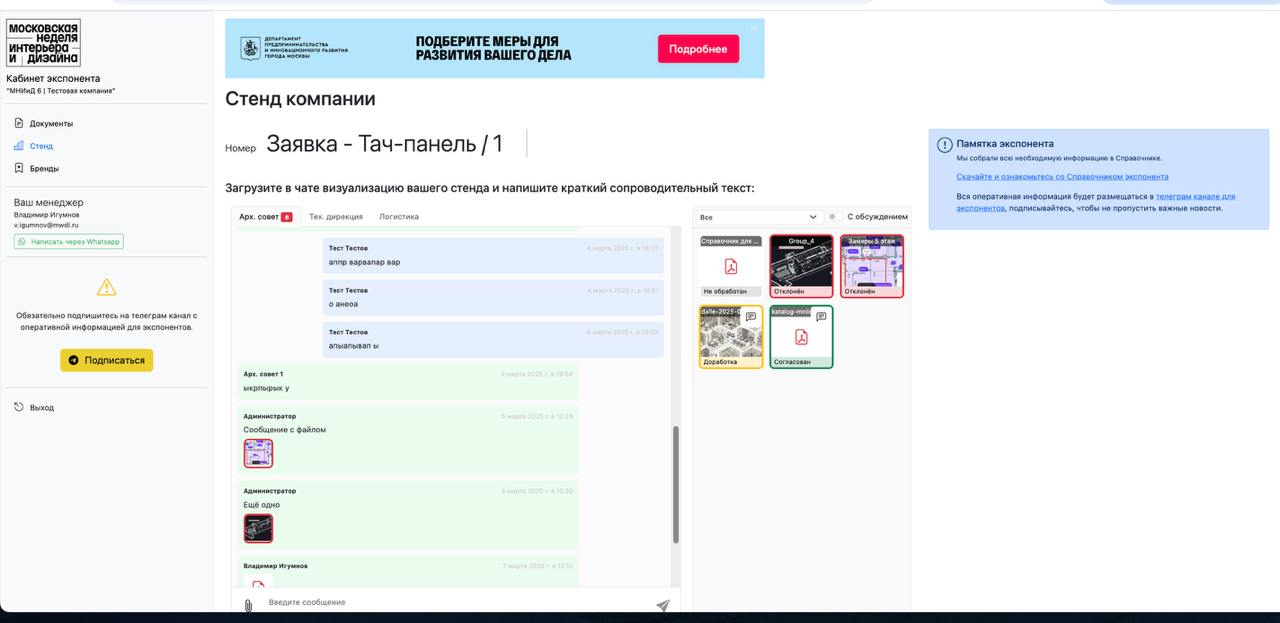1280x623 pixels.
Task: Open the Справочник для file card
Action: [x=731, y=266]
